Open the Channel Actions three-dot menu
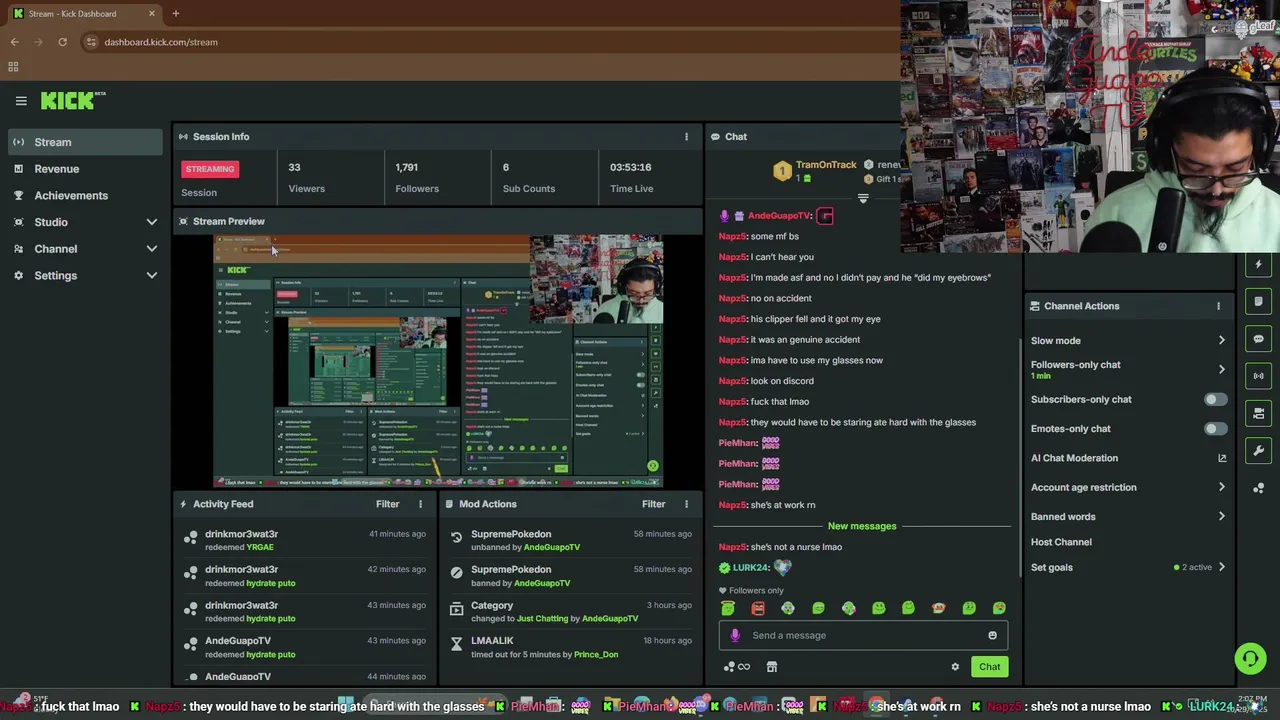1280x720 pixels. pos(1218,306)
